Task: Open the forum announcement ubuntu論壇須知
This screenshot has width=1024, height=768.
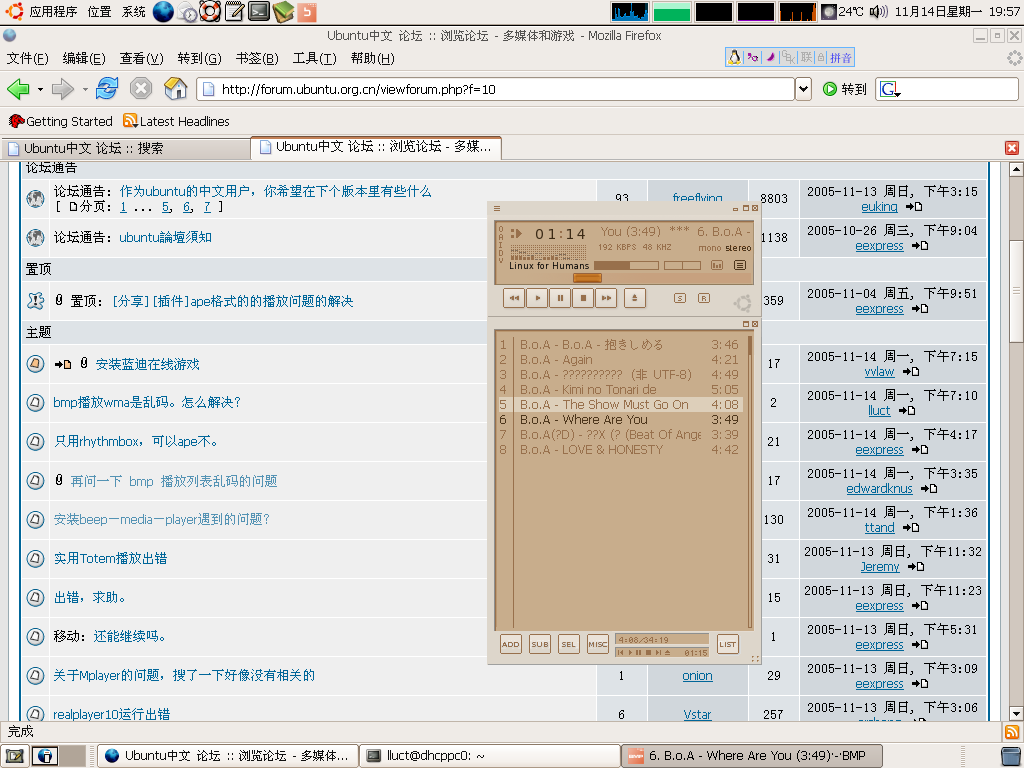Action: point(165,238)
